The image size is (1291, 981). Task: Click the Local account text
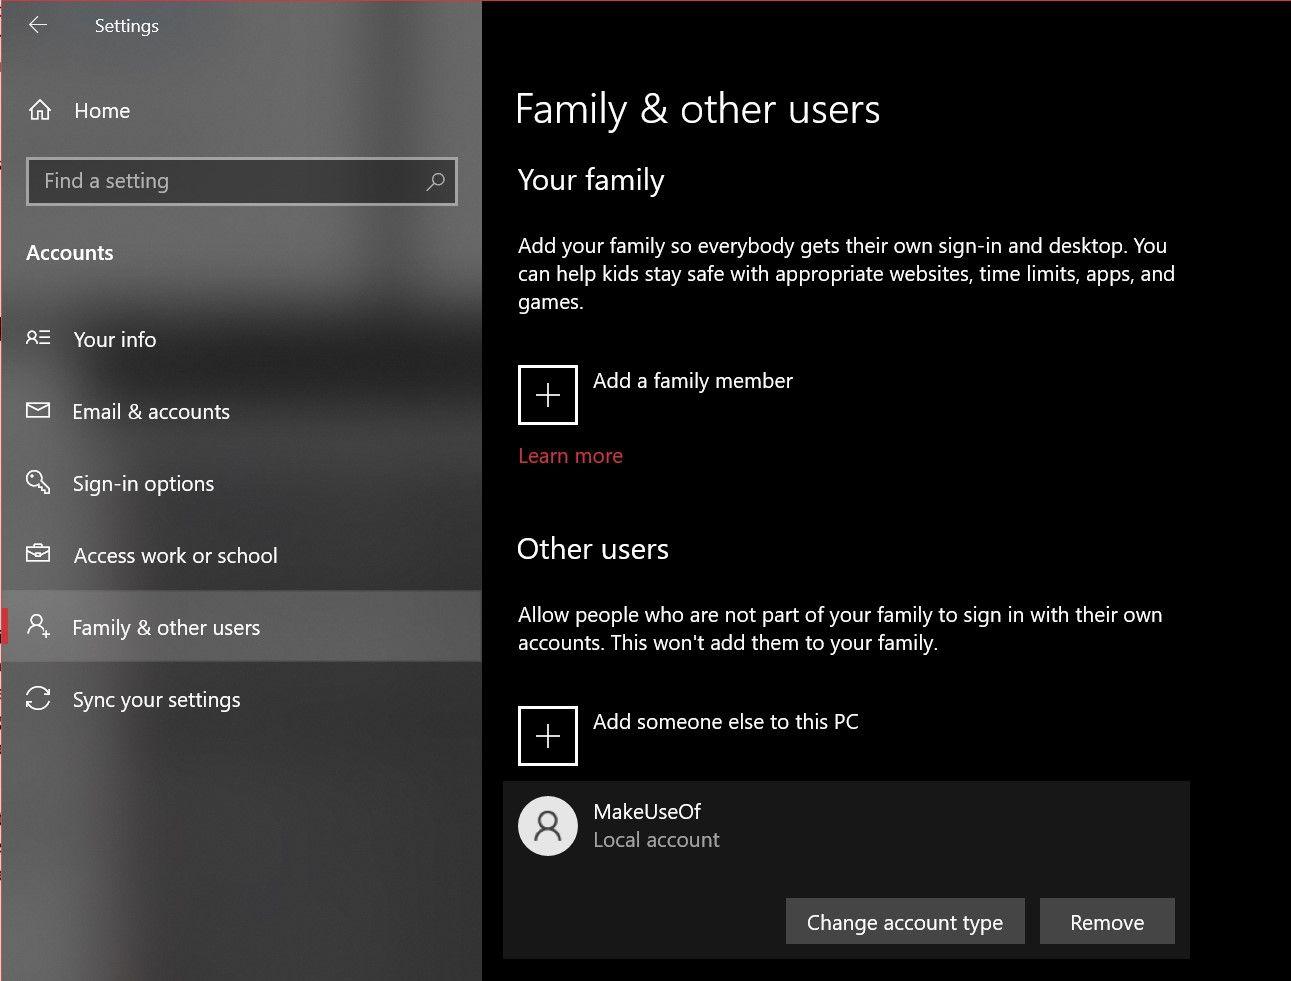coord(656,840)
